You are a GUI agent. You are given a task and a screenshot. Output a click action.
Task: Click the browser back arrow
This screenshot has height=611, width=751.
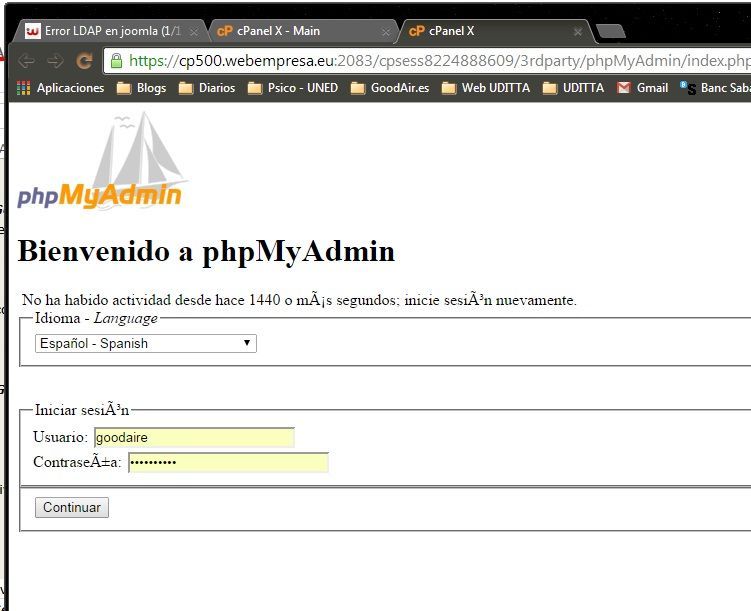pos(26,61)
